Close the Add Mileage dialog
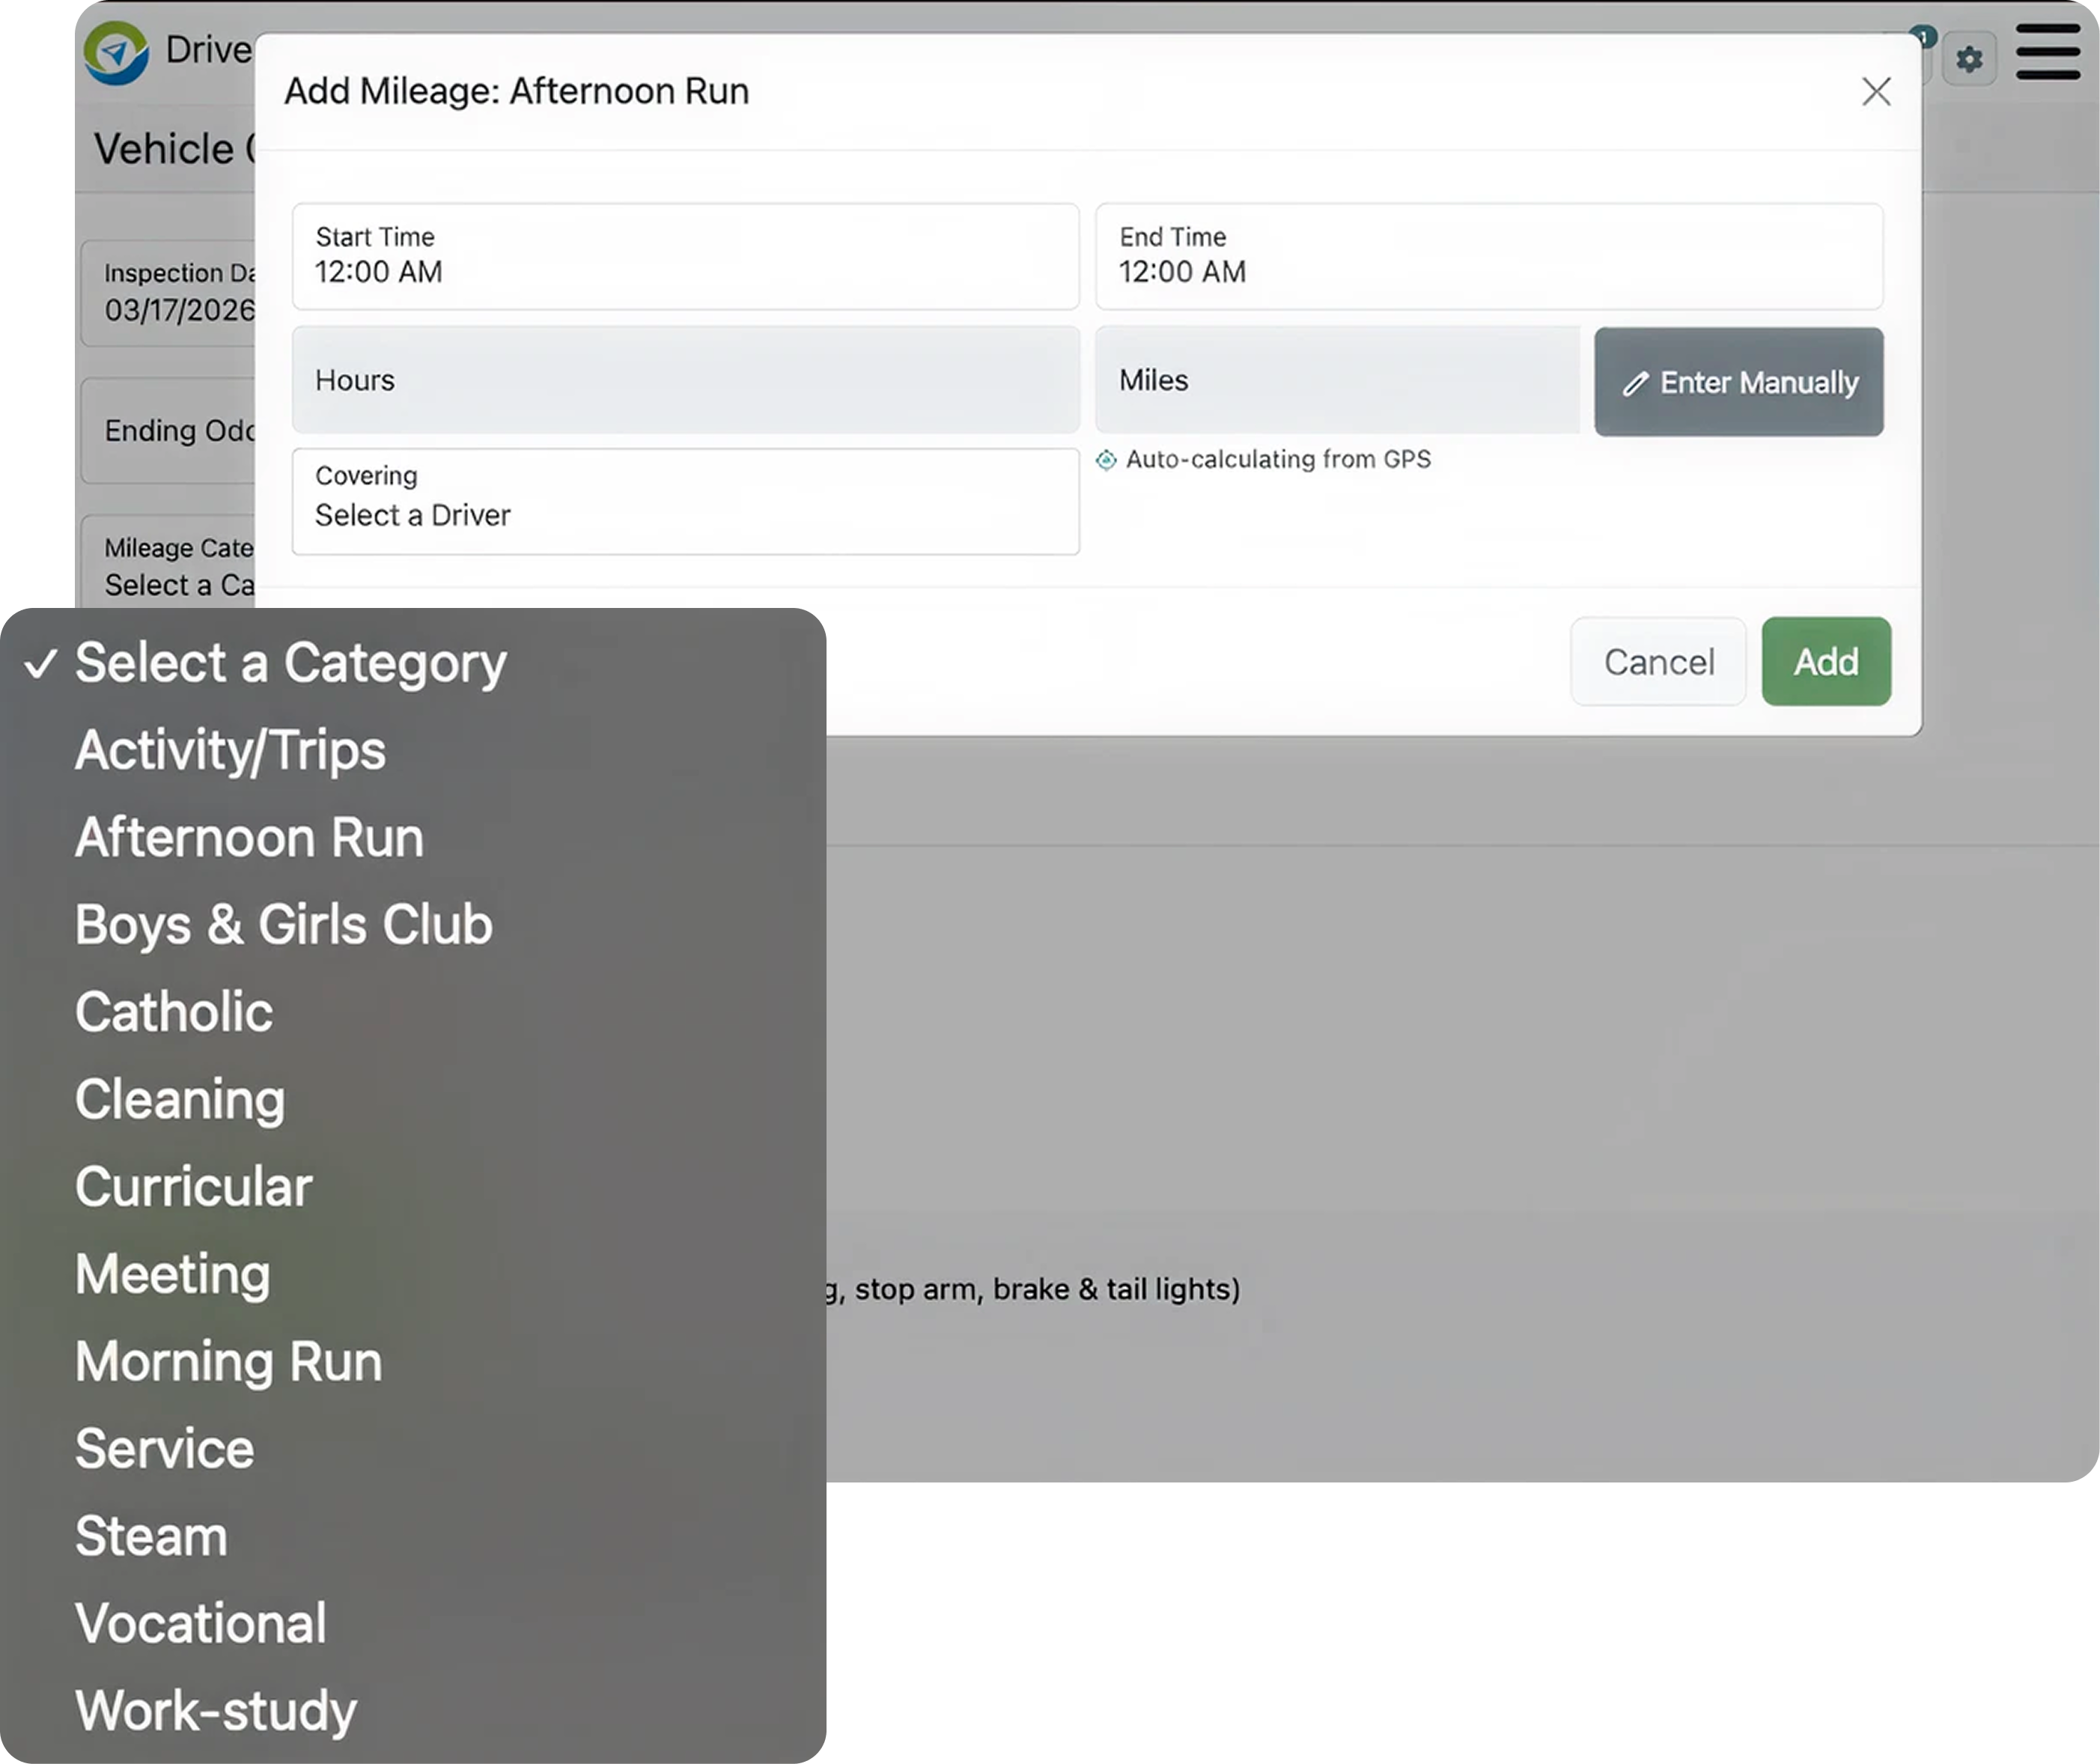Image resolution: width=2100 pixels, height=1764 pixels. point(1876,92)
